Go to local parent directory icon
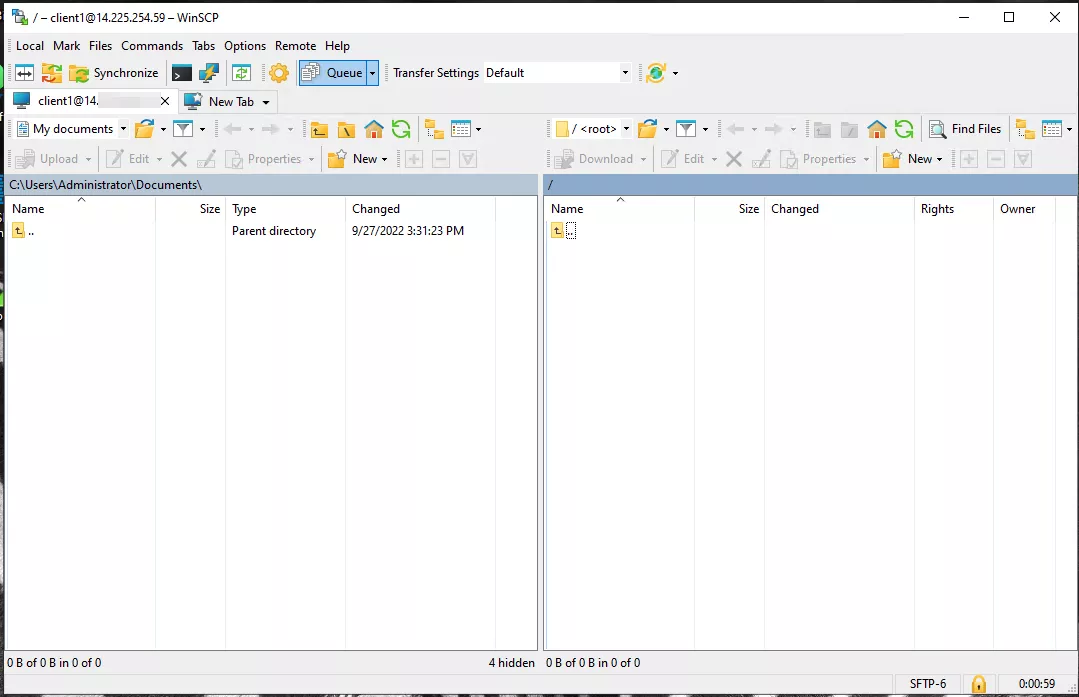 click(319, 129)
